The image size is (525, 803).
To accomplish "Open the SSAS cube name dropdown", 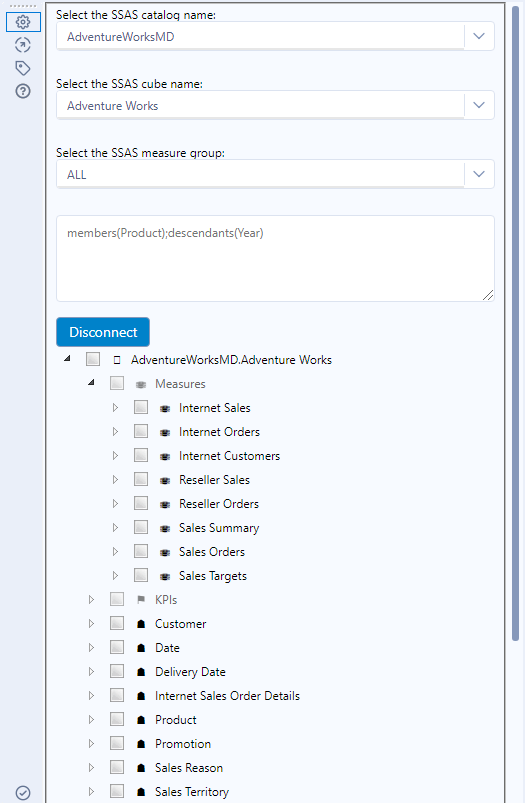I will click(x=479, y=105).
